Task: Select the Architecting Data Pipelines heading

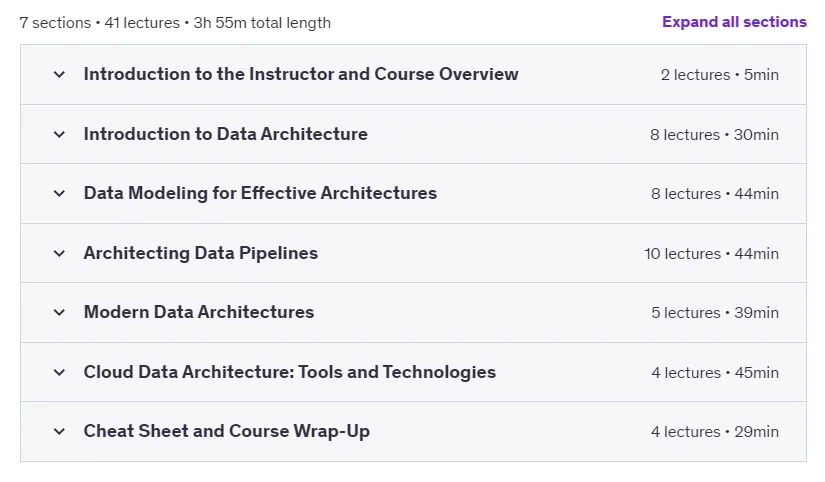Action: (x=201, y=253)
